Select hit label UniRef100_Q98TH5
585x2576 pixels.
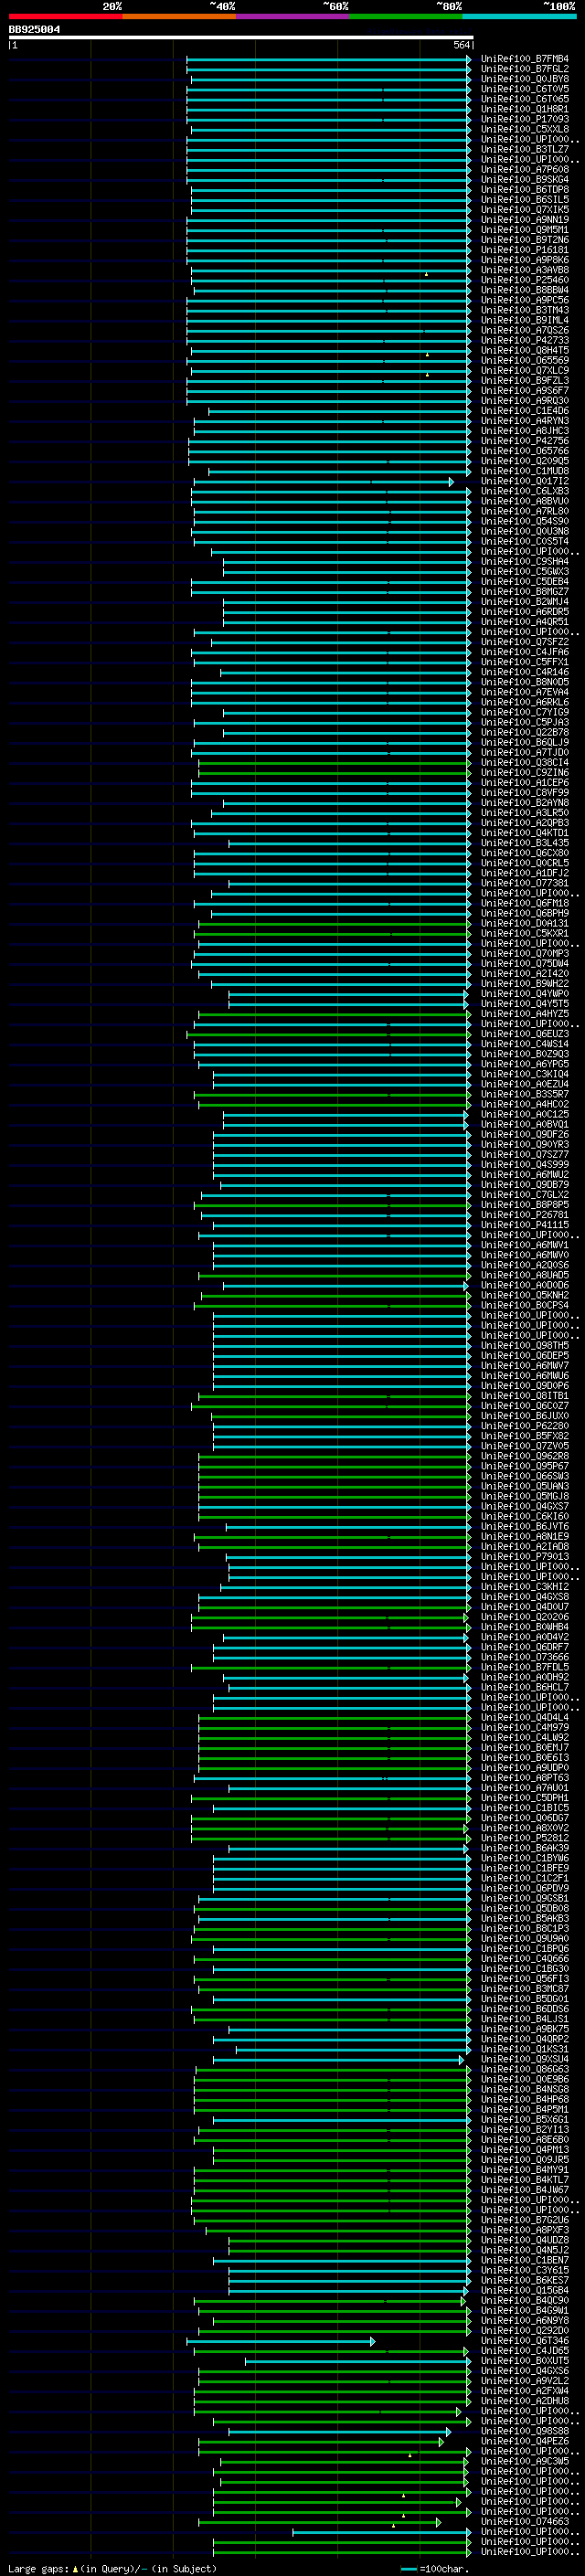pyautogui.click(x=525, y=1346)
